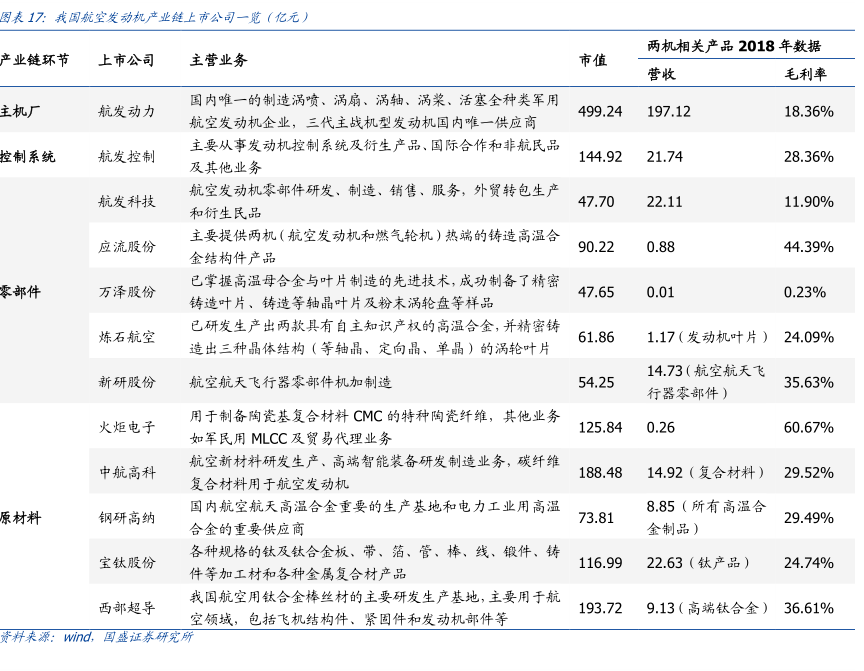The image size is (864, 671).
Task: Click the '营收' sub-header
Action: pyautogui.click(x=661, y=74)
